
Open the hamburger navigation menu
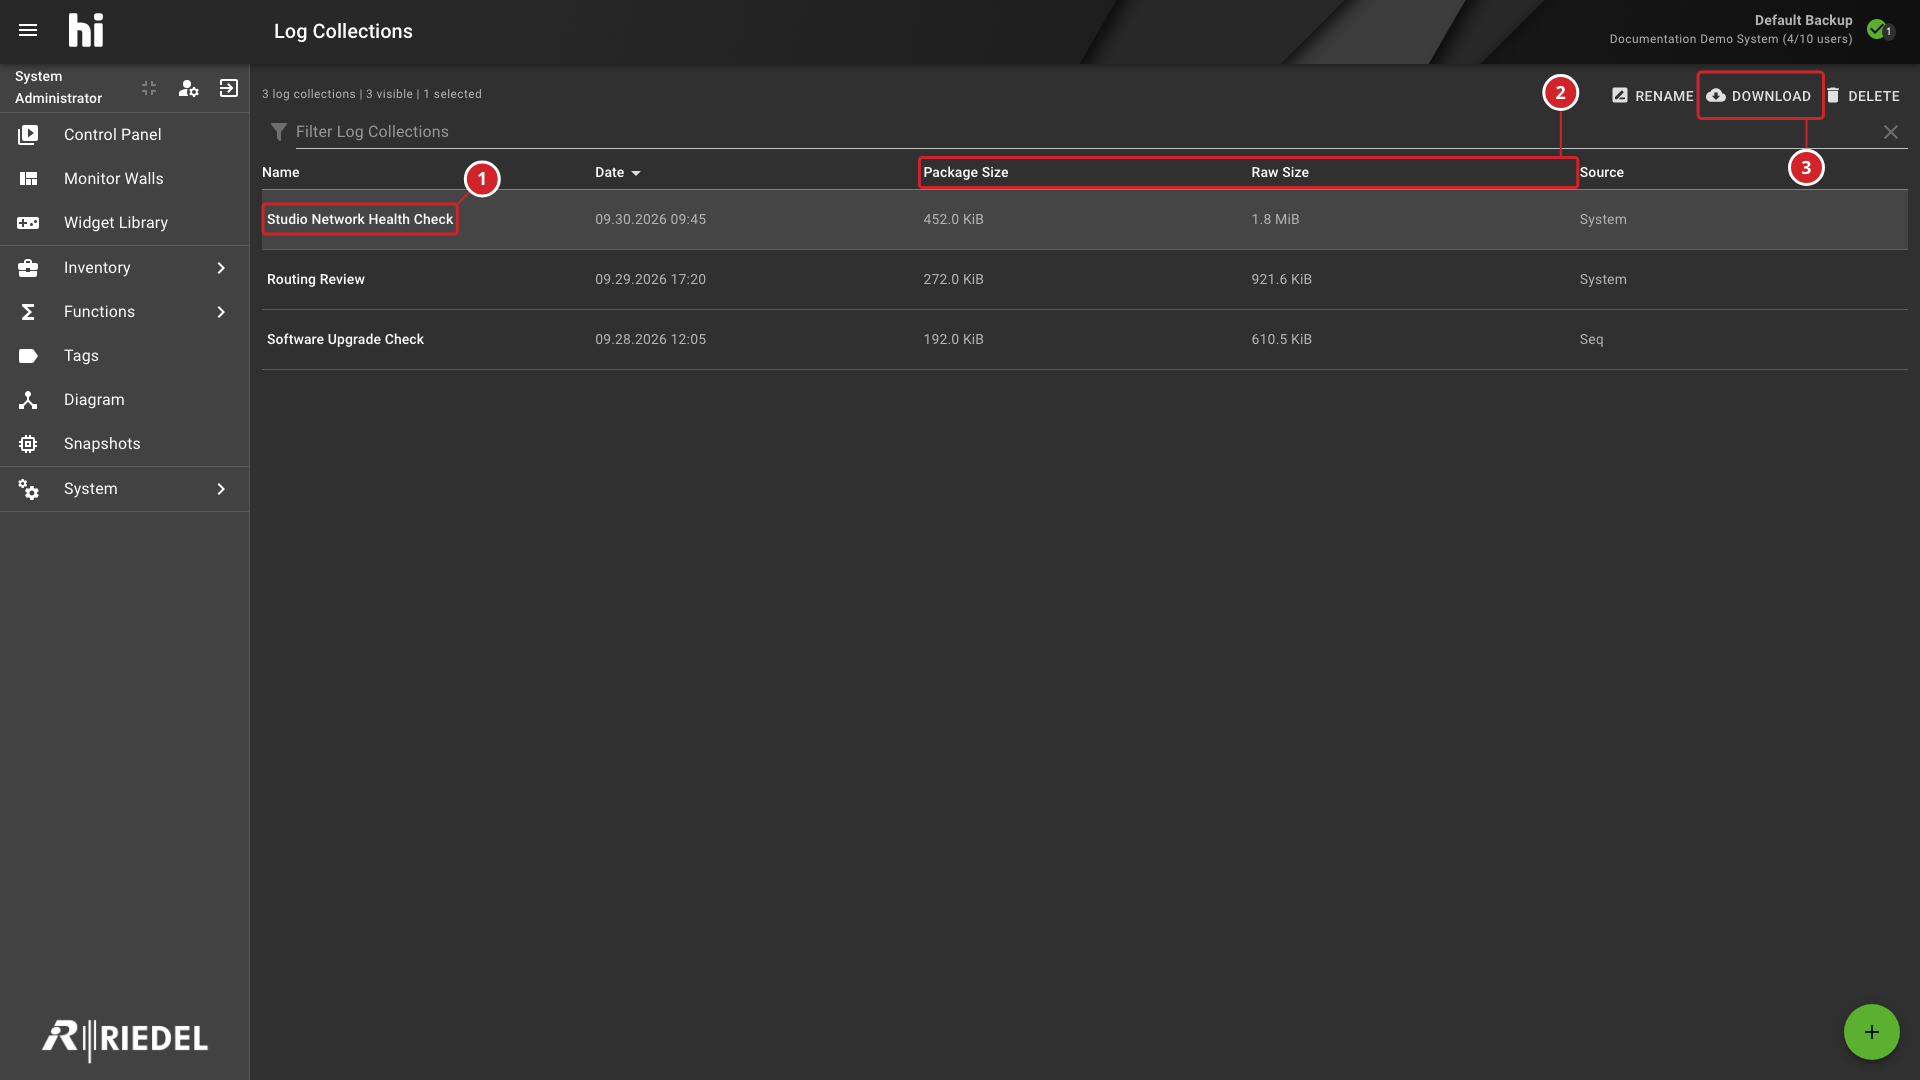(28, 31)
